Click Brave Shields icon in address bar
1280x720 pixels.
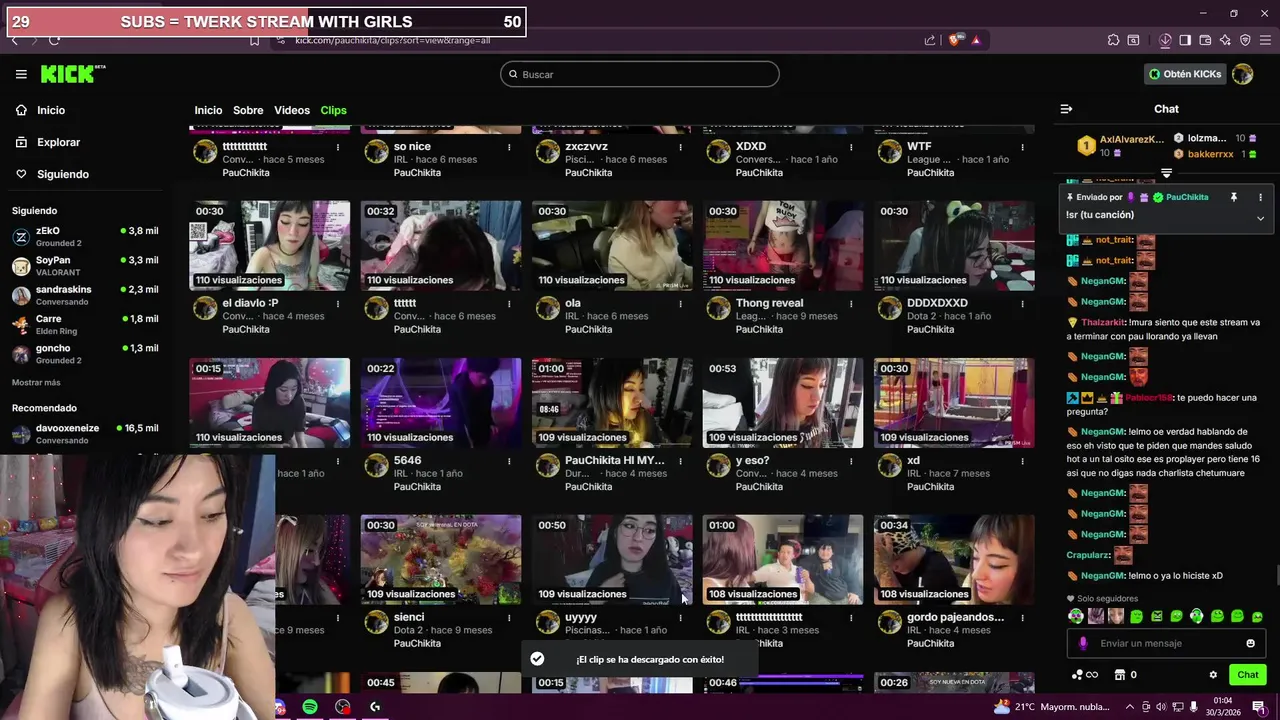pyautogui.click(x=955, y=40)
